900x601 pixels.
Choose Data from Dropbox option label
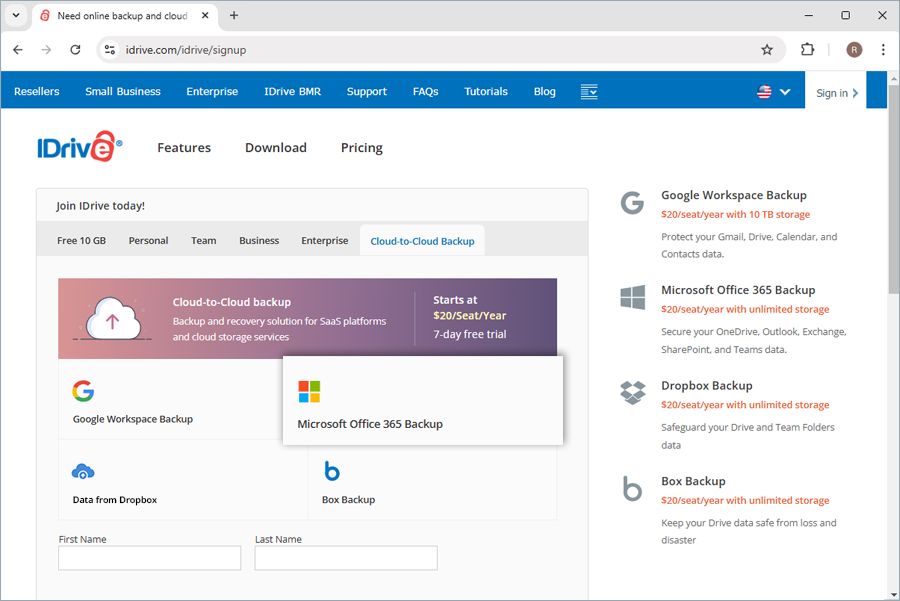click(115, 500)
